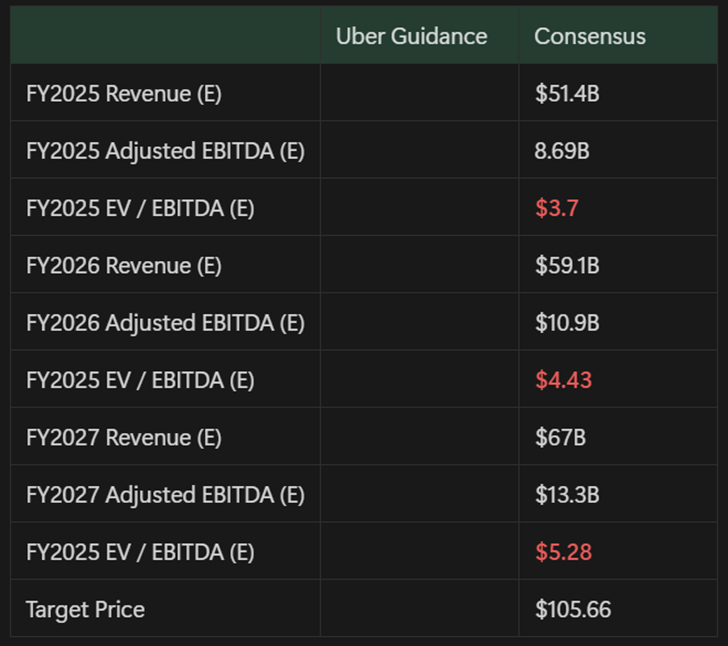Click the Uber Guidance column header
The image size is (728, 646).
[411, 36]
